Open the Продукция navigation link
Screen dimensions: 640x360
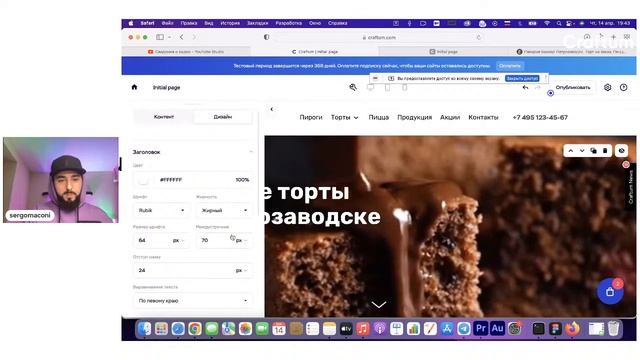click(x=414, y=118)
